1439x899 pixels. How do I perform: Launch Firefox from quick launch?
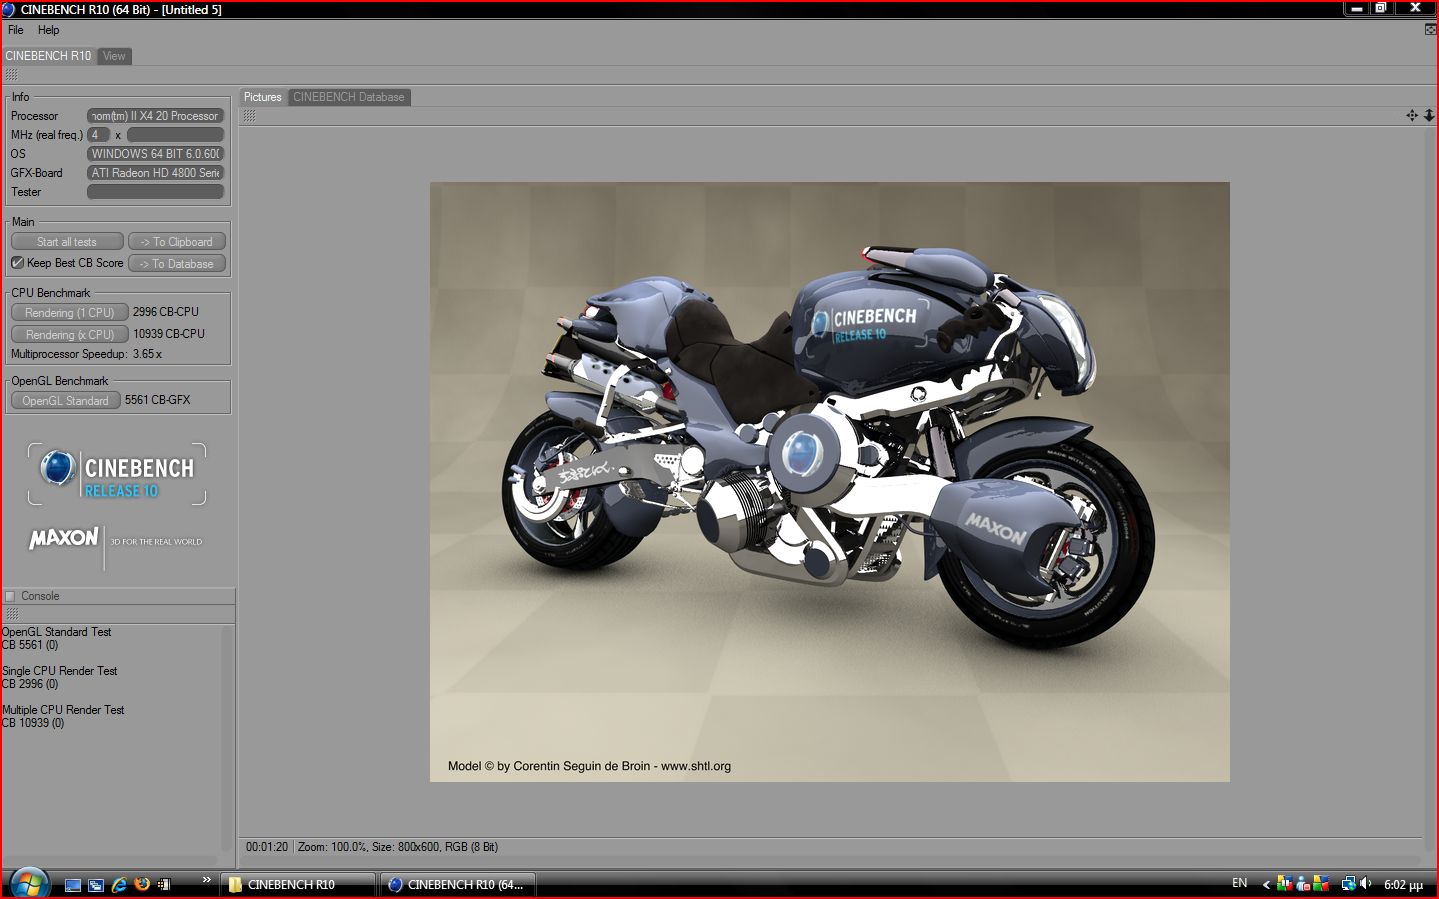click(142, 885)
